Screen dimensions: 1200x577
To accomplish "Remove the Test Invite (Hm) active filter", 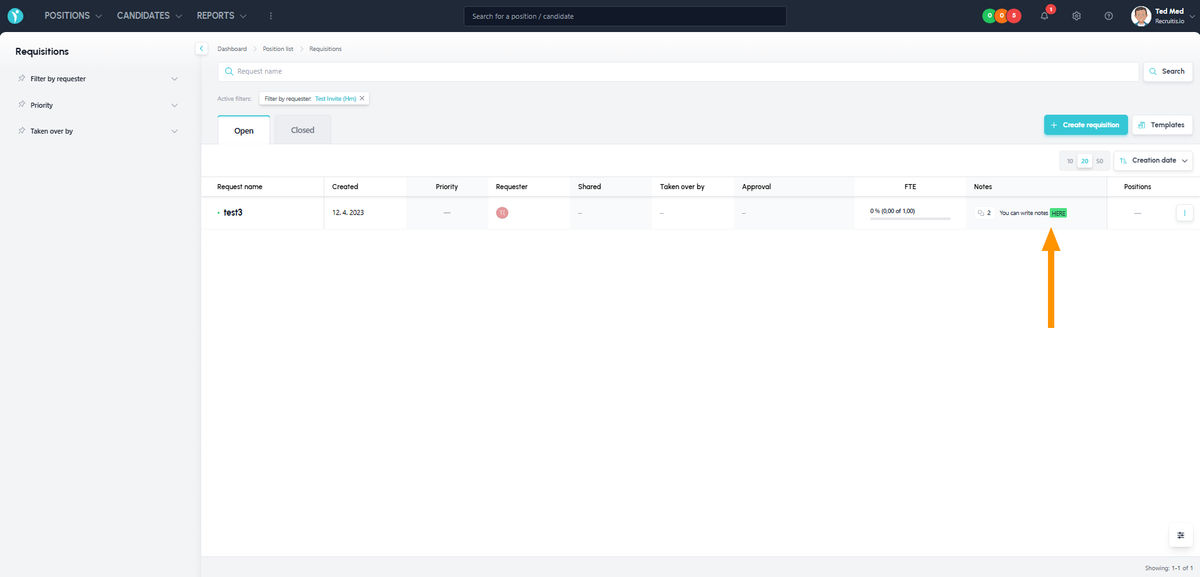I will tap(362, 98).
